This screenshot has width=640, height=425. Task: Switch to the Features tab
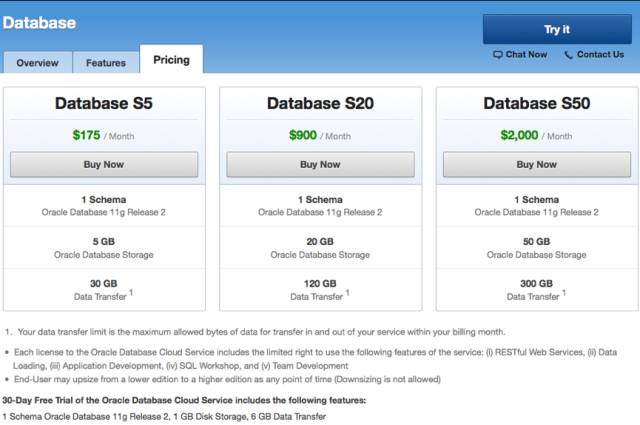(106, 63)
